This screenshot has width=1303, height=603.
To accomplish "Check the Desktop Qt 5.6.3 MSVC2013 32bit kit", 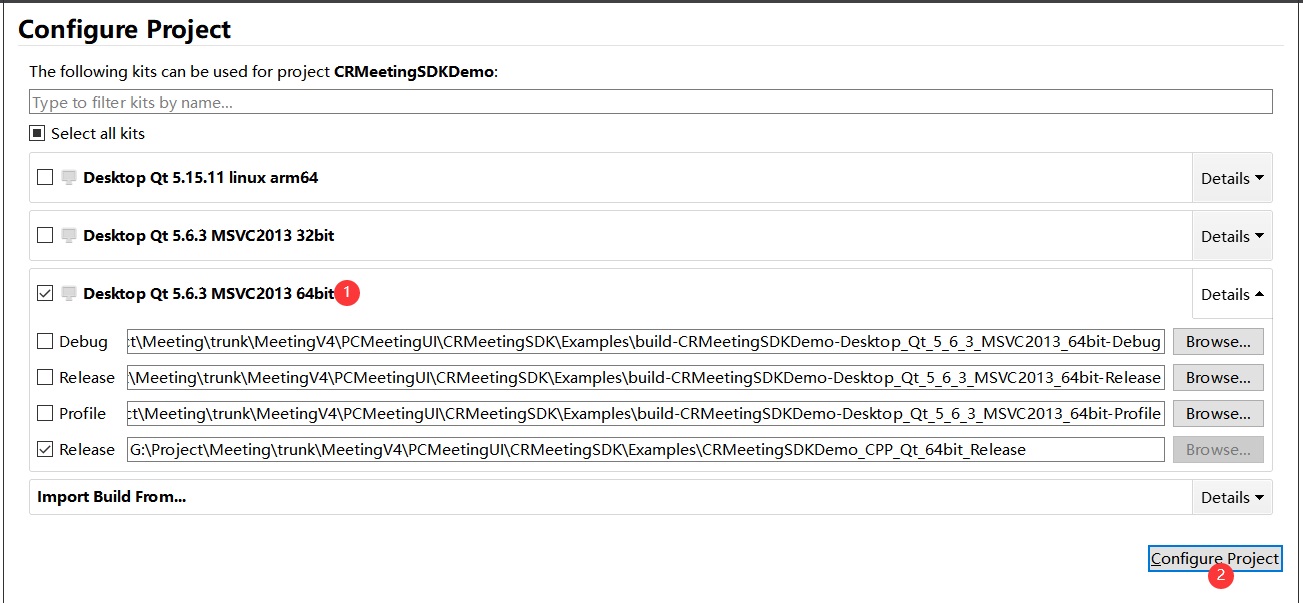I will click(45, 236).
